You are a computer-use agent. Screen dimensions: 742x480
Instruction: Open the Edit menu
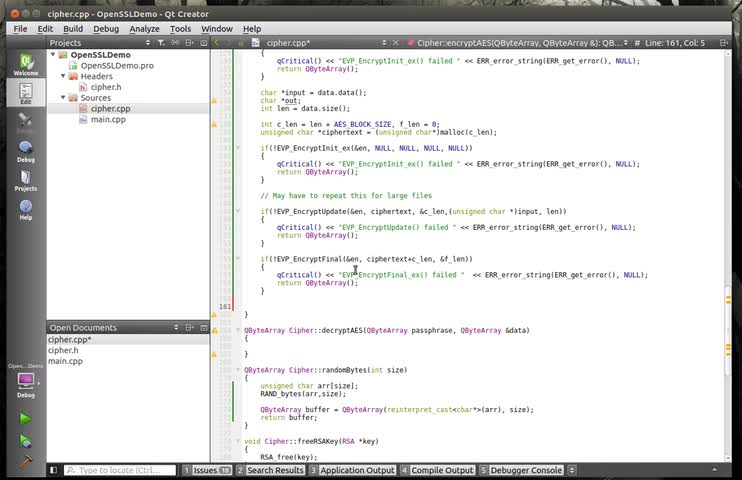(45, 29)
